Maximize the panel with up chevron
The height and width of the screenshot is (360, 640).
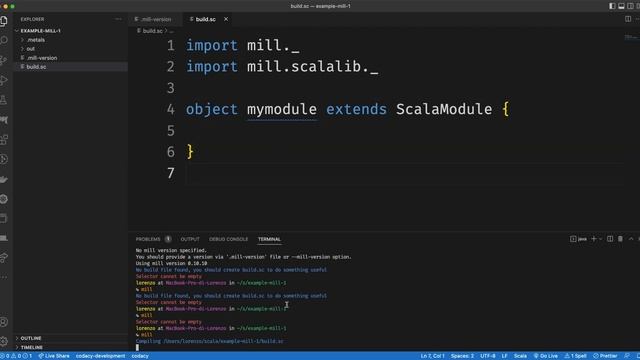[x=631, y=239]
